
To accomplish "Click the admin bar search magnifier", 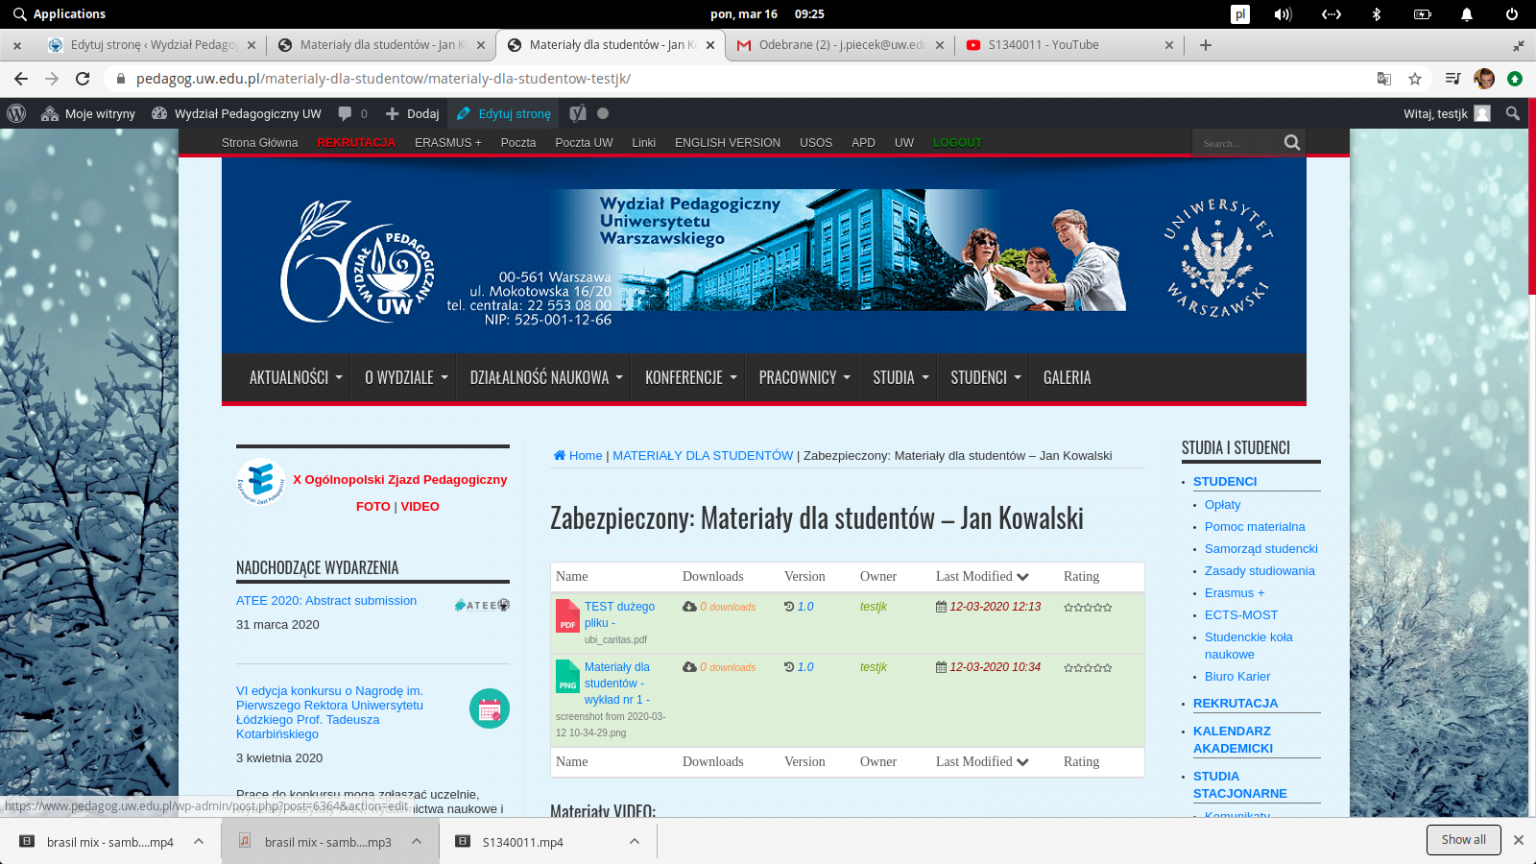I will 1513,113.
